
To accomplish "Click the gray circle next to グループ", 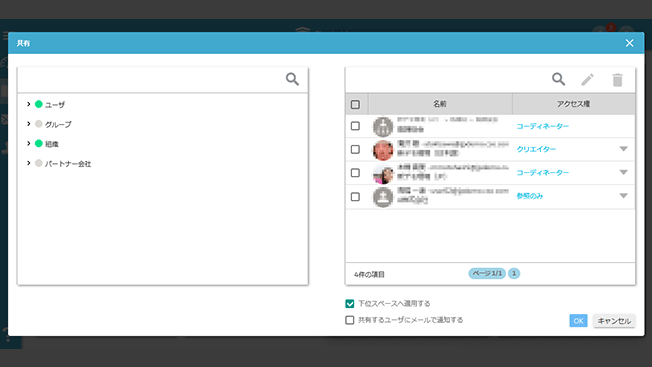I will pos(39,124).
